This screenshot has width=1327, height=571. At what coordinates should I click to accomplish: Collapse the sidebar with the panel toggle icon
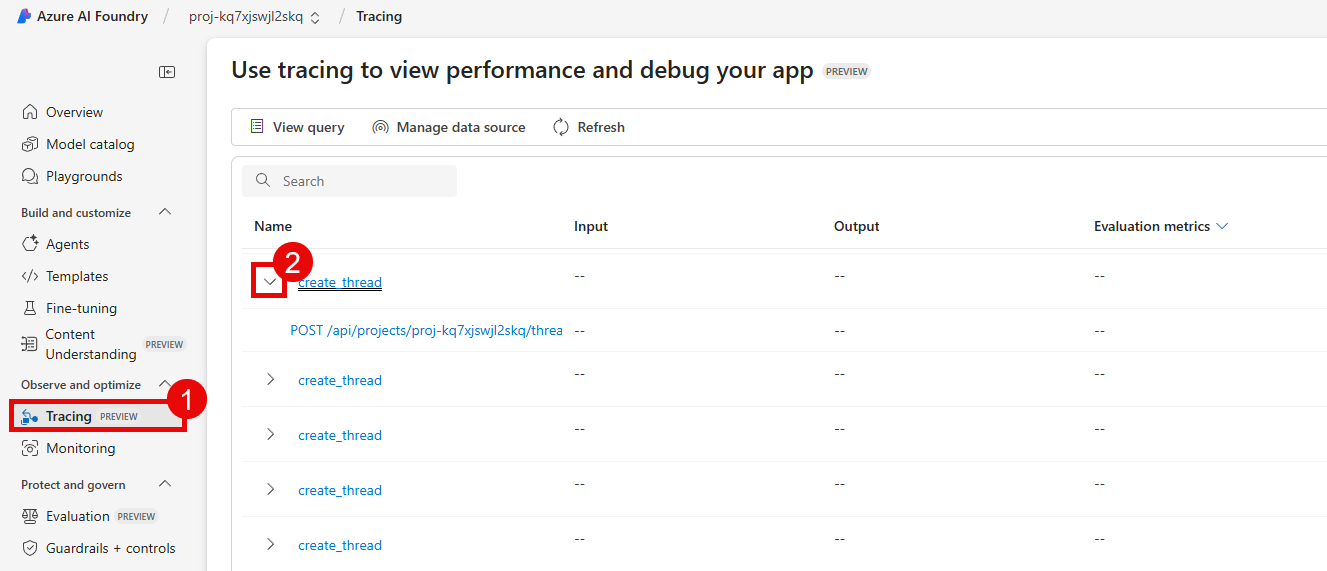coord(167,72)
